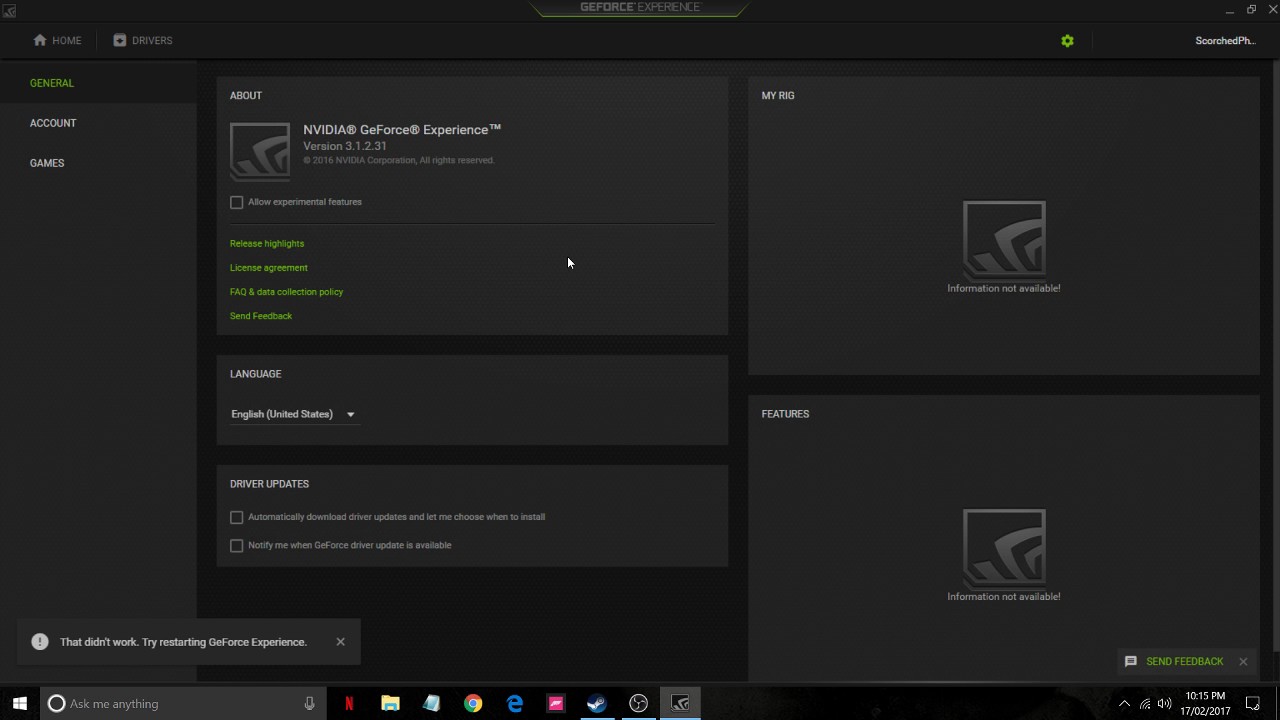Open the pink app icon in taskbar
The width and height of the screenshot is (1280, 720).
pos(556,703)
